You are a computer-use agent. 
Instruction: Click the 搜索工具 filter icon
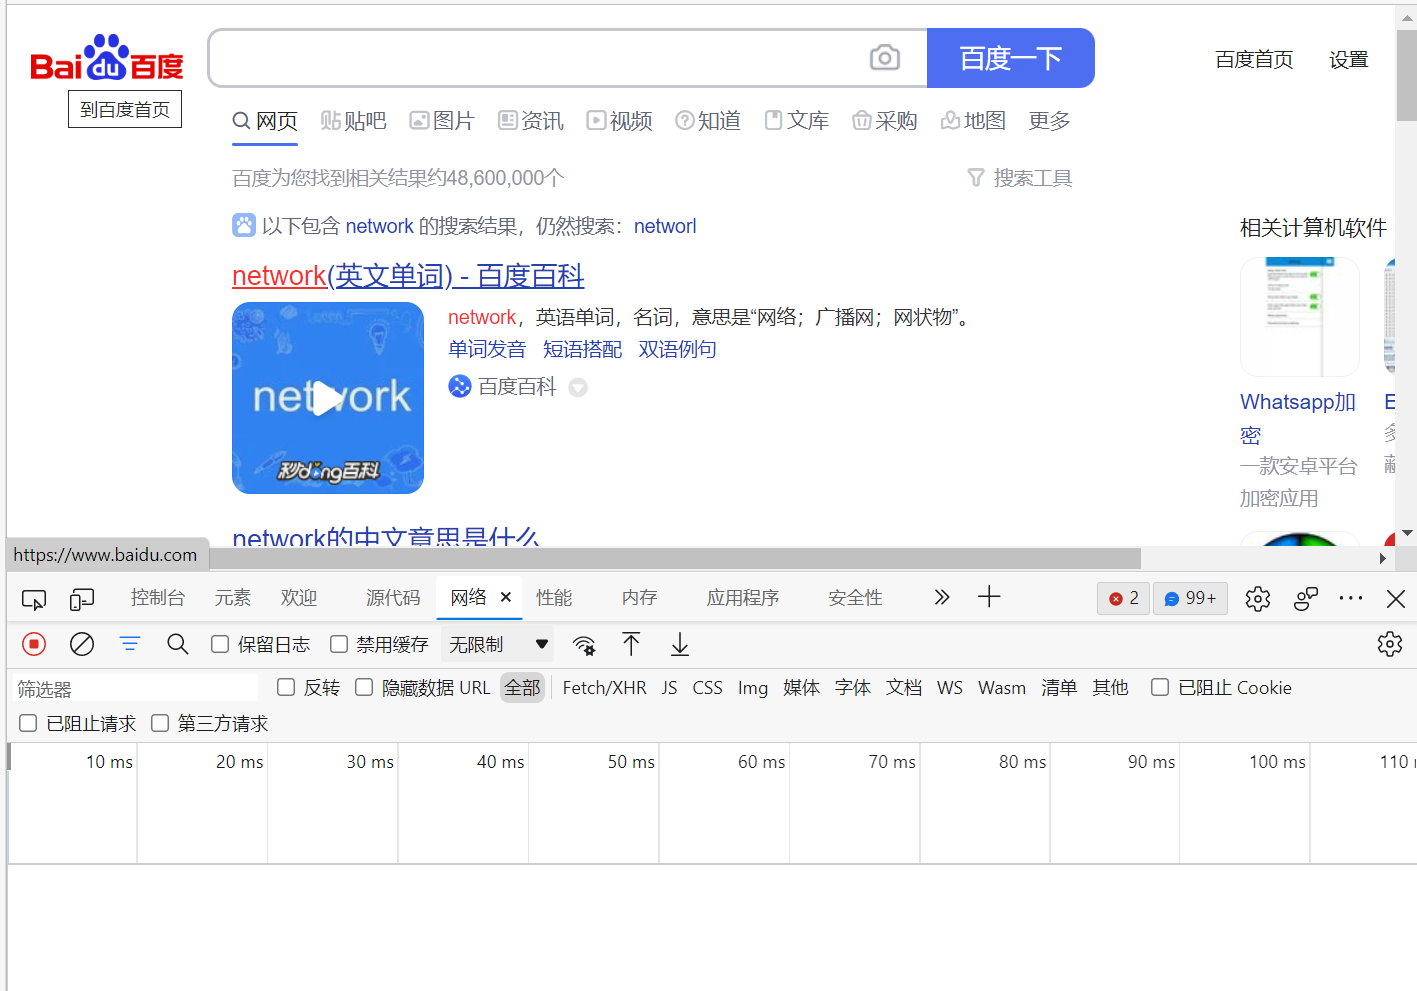pyautogui.click(x=976, y=178)
